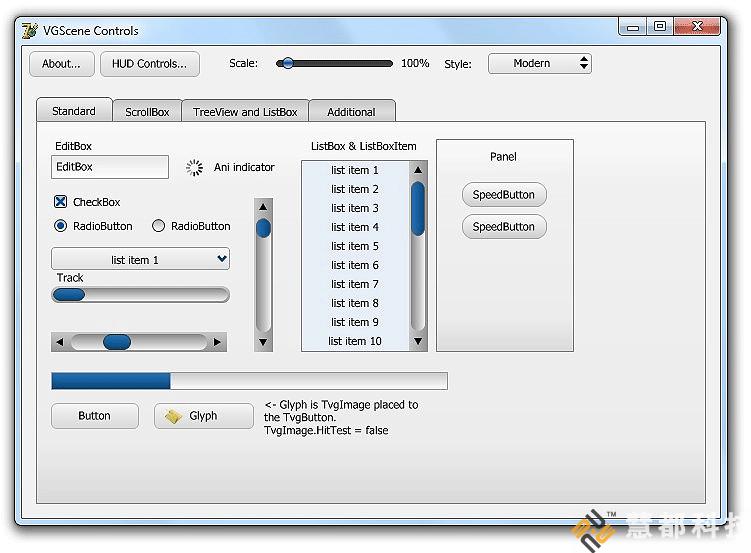Click the upper SpeedButton in Panel
751x553 pixels.
pos(504,194)
